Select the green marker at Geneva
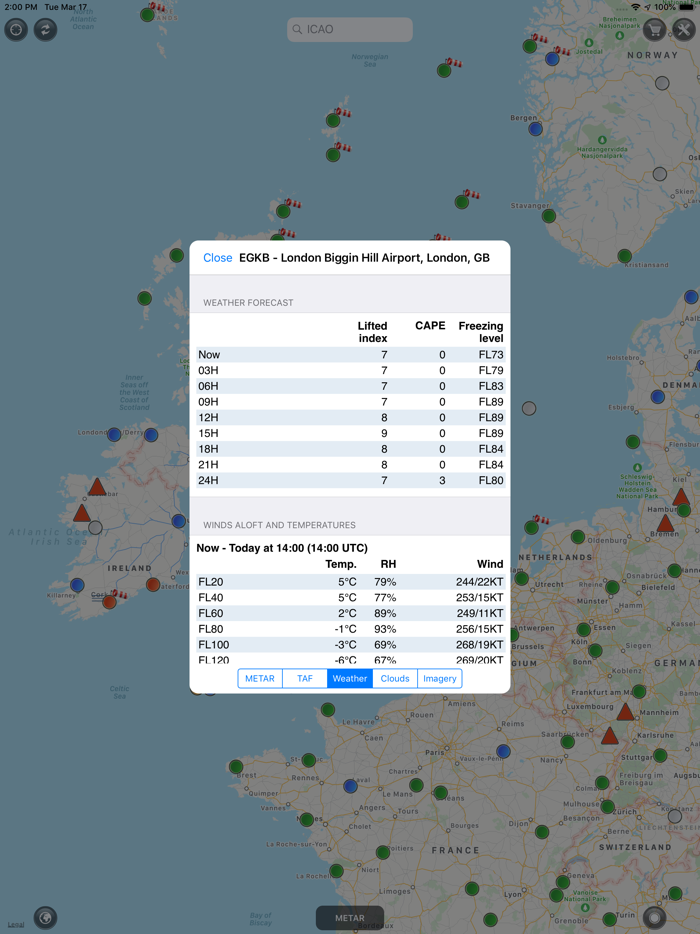Image resolution: width=700 pixels, height=934 pixels. (562, 882)
